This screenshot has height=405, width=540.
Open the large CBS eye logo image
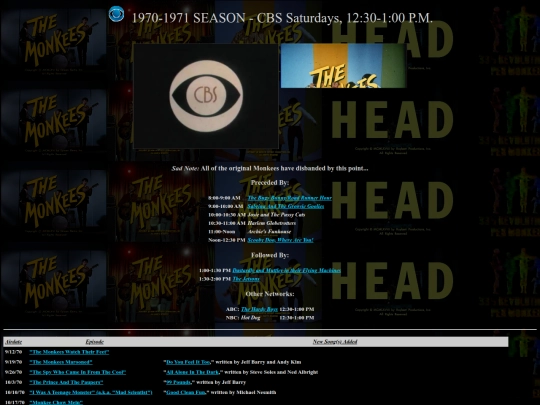206,96
